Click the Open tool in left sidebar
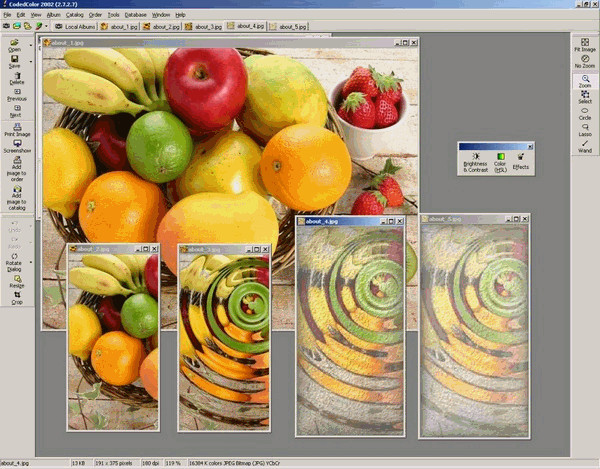Viewport: 600px width, 469px height. coord(14,45)
